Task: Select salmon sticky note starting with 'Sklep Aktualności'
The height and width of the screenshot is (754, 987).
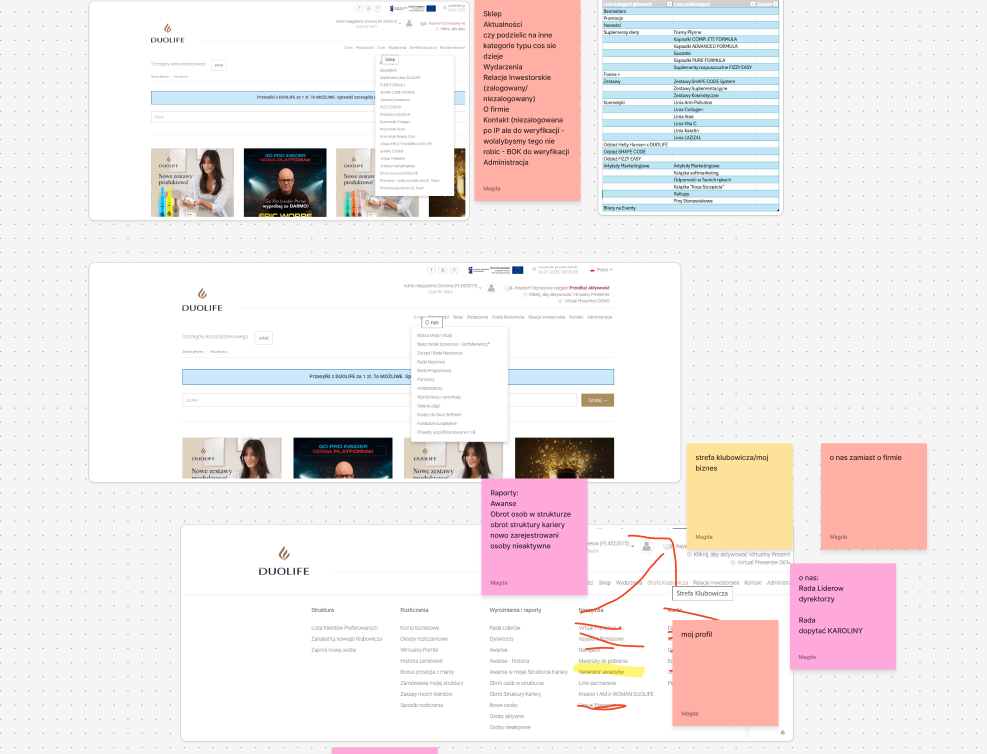Action: pos(527,99)
